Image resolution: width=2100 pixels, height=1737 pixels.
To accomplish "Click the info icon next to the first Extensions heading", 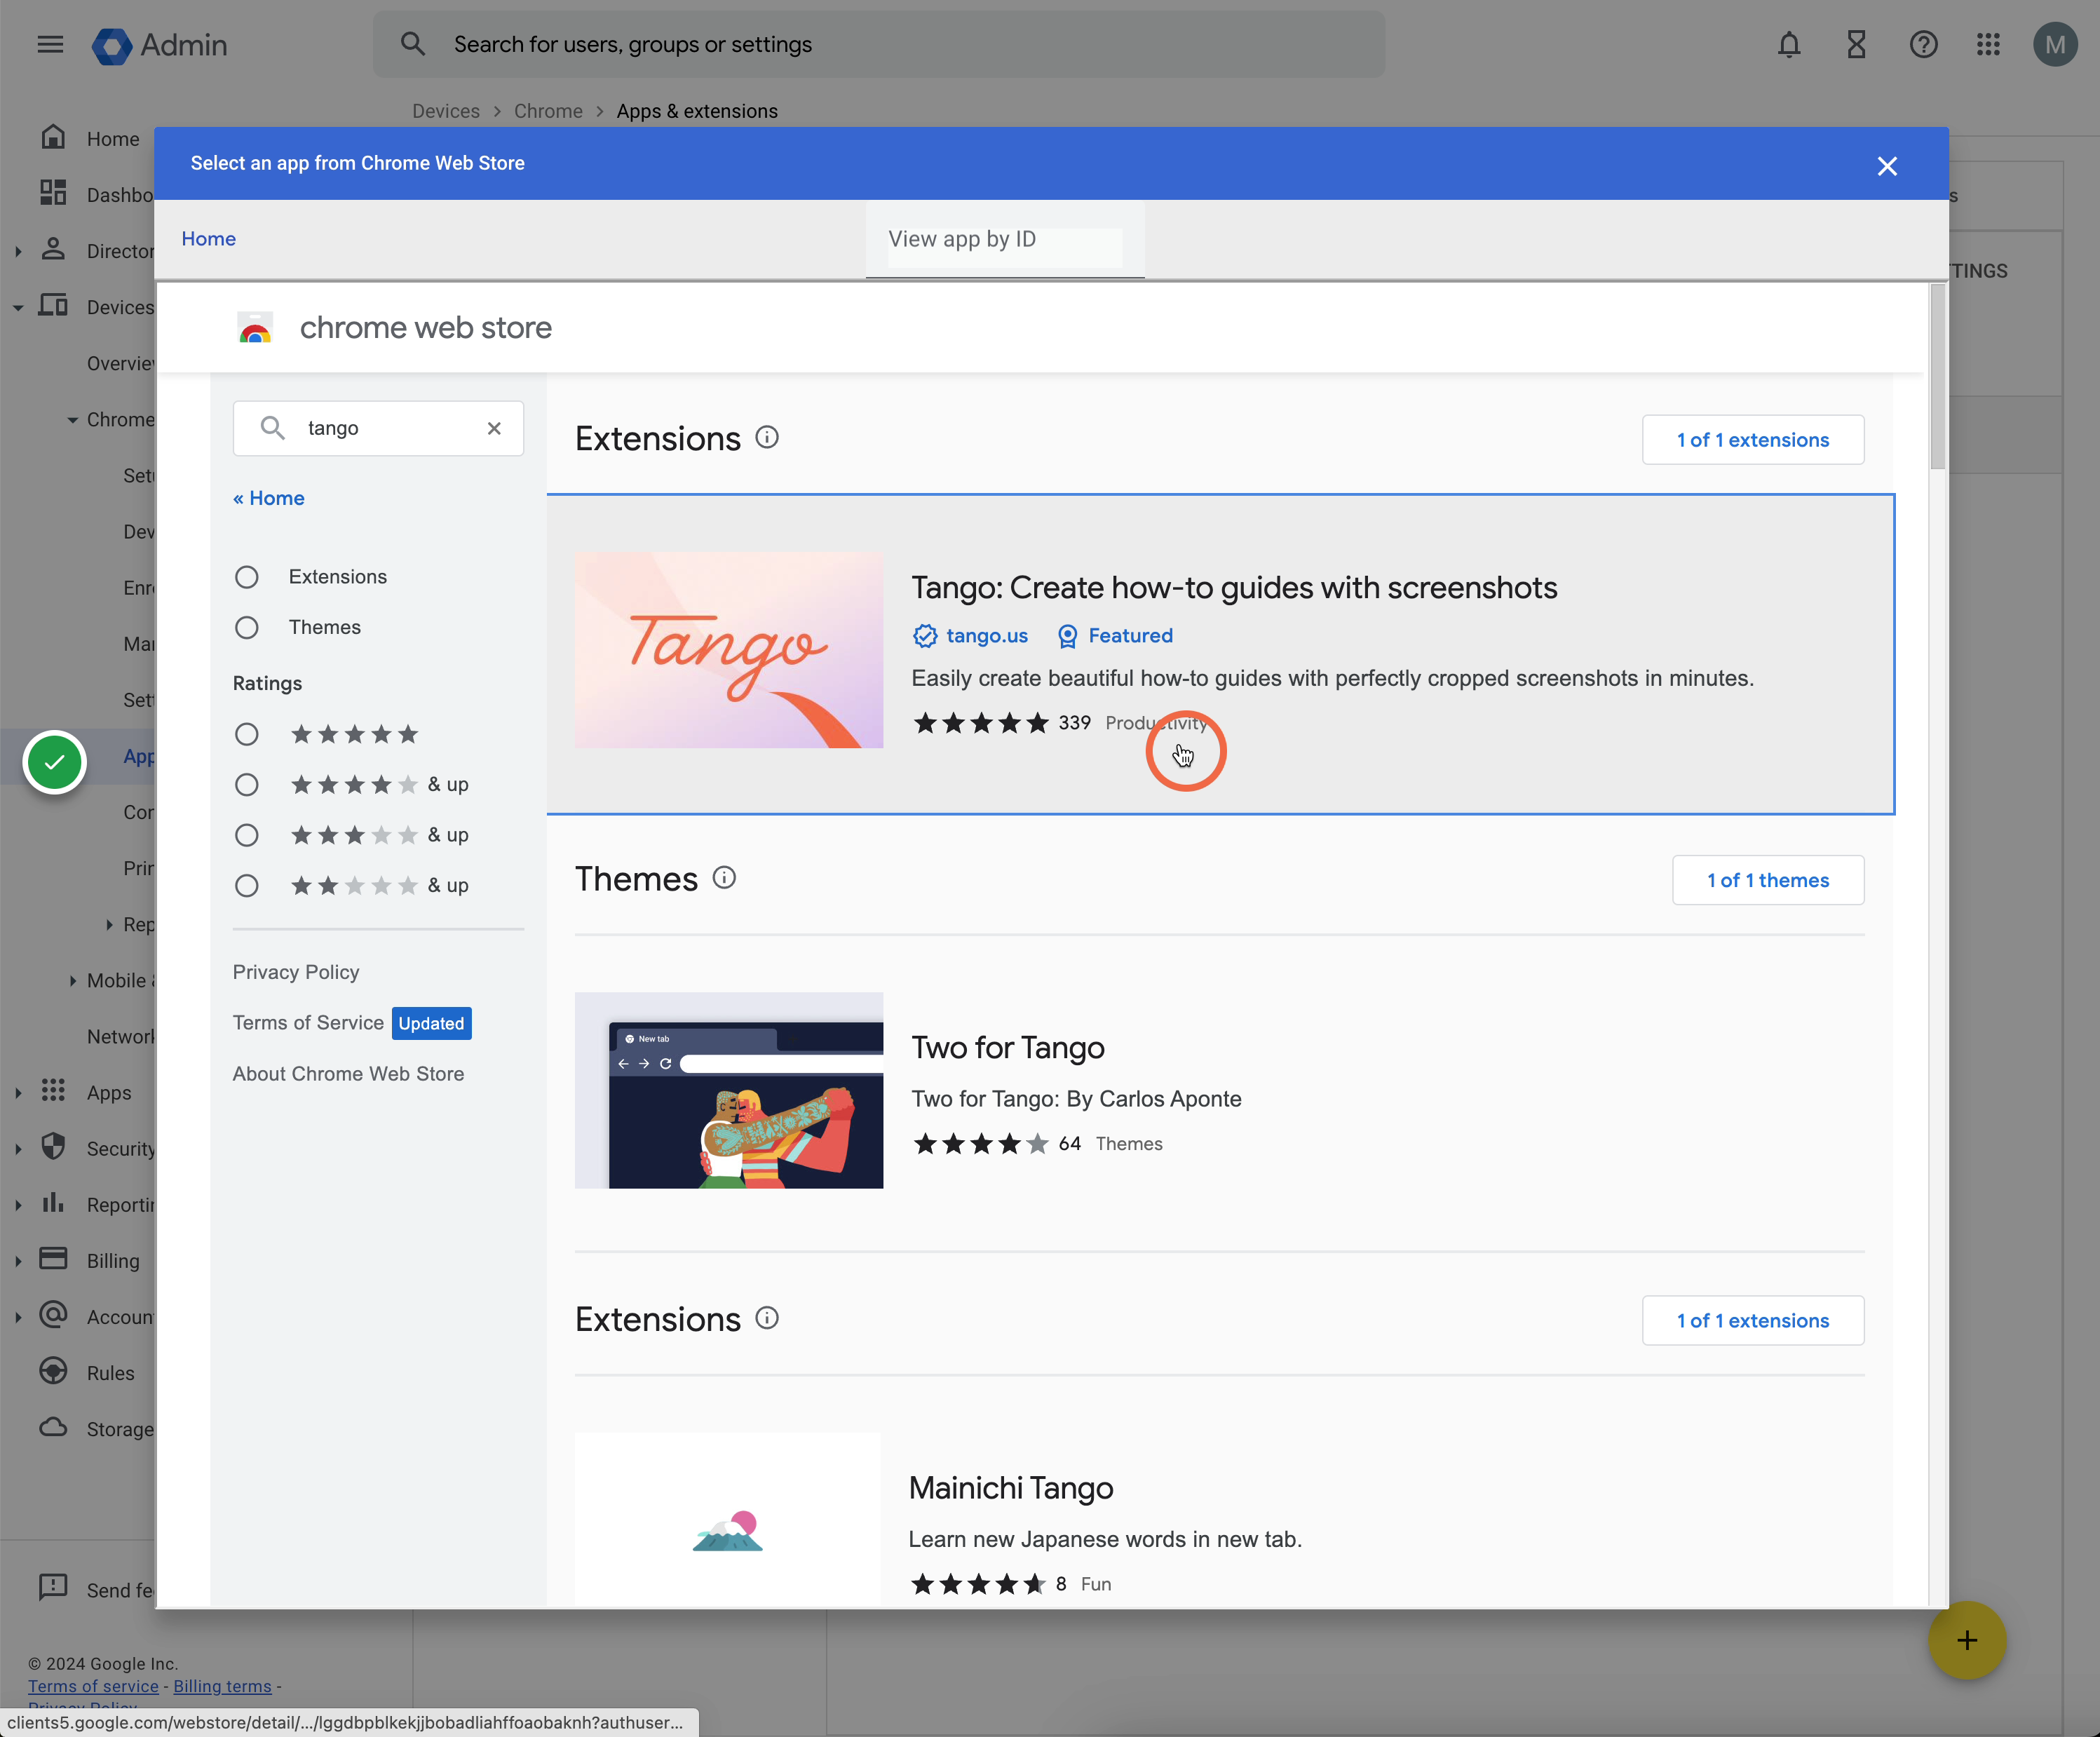I will 767,438.
